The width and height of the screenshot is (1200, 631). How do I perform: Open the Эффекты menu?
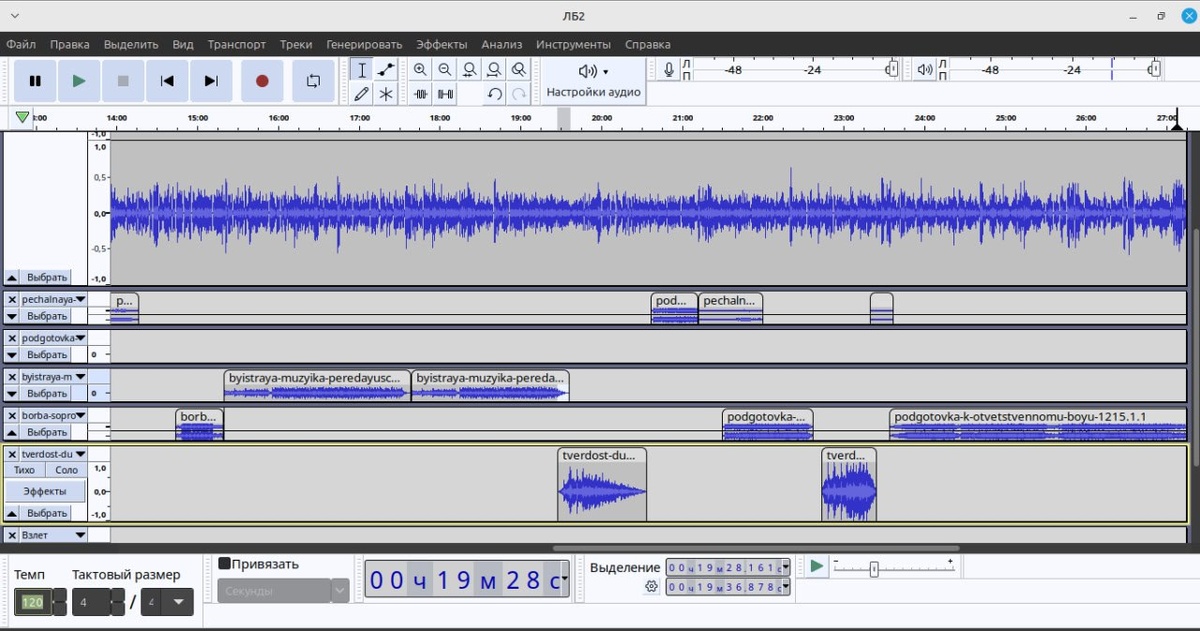[441, 44]
